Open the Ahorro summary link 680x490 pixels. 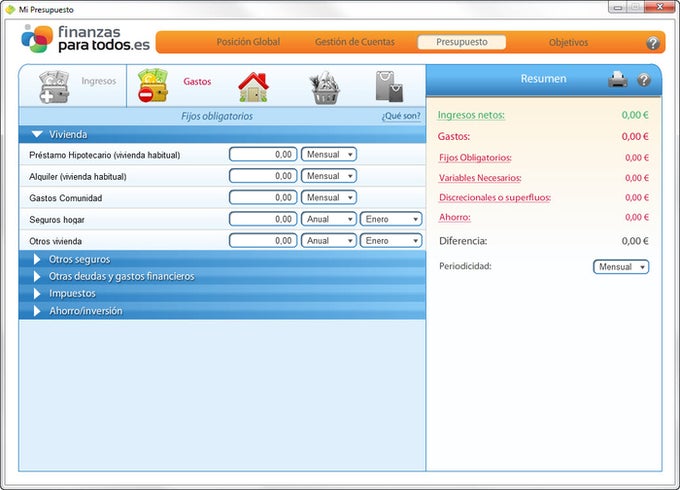pos(454,217)
